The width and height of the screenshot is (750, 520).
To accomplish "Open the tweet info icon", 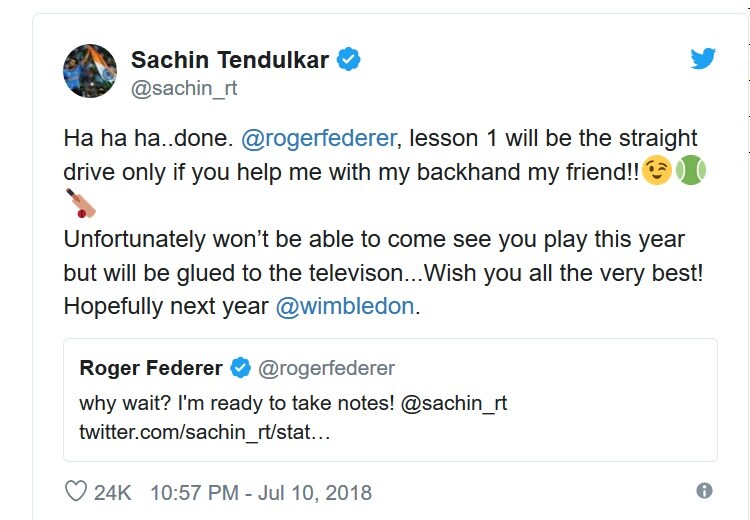I will click(704, 491).
